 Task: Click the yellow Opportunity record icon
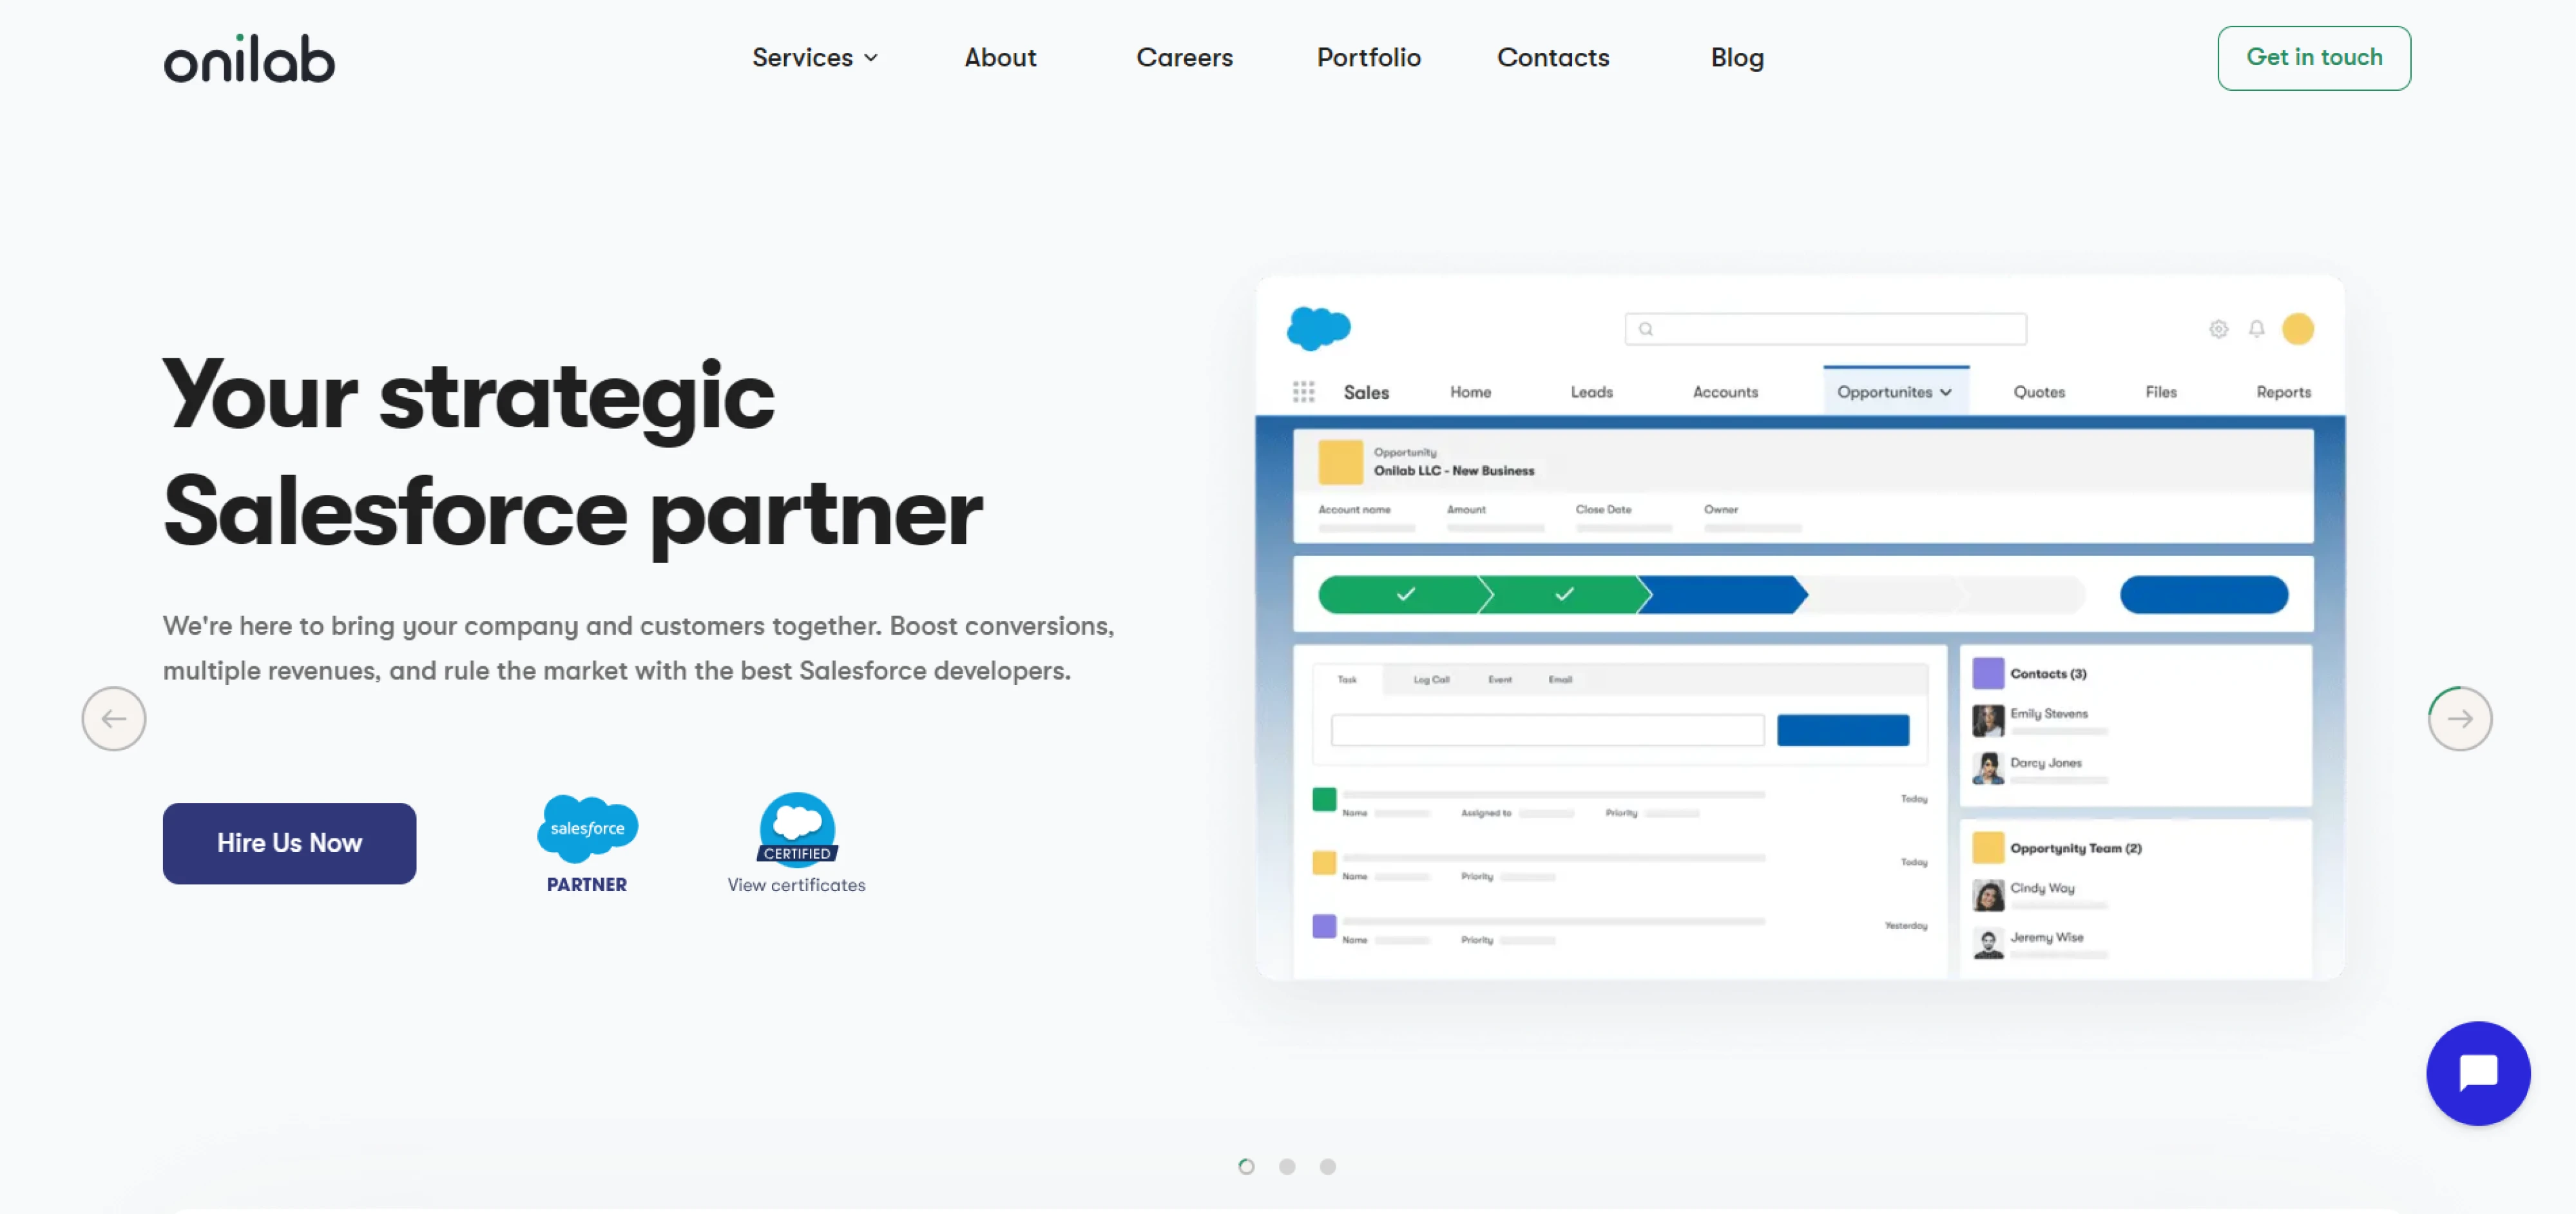point(1340,462)
